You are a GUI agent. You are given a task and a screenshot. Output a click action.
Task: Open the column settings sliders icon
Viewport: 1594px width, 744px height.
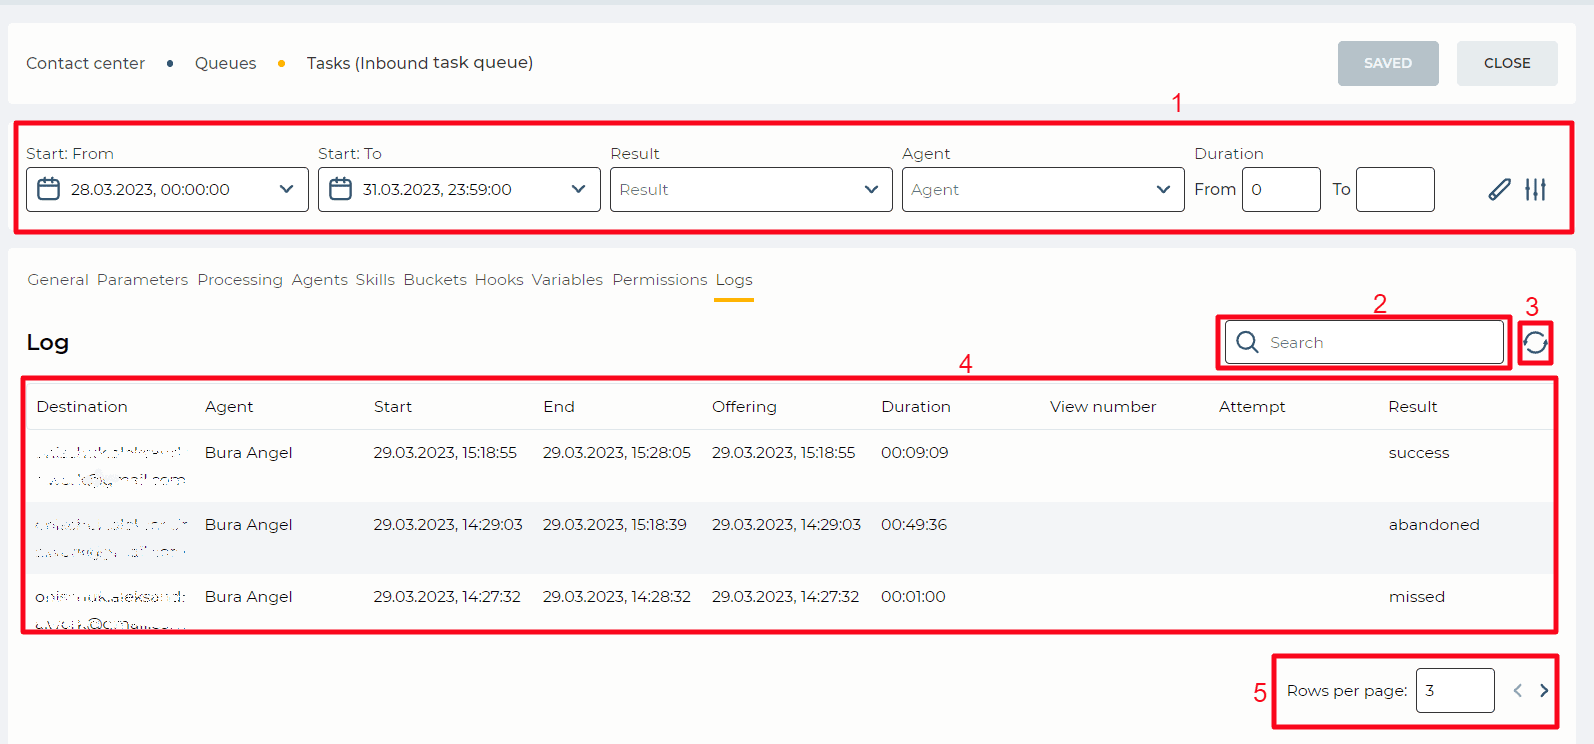coord(1536,189)
